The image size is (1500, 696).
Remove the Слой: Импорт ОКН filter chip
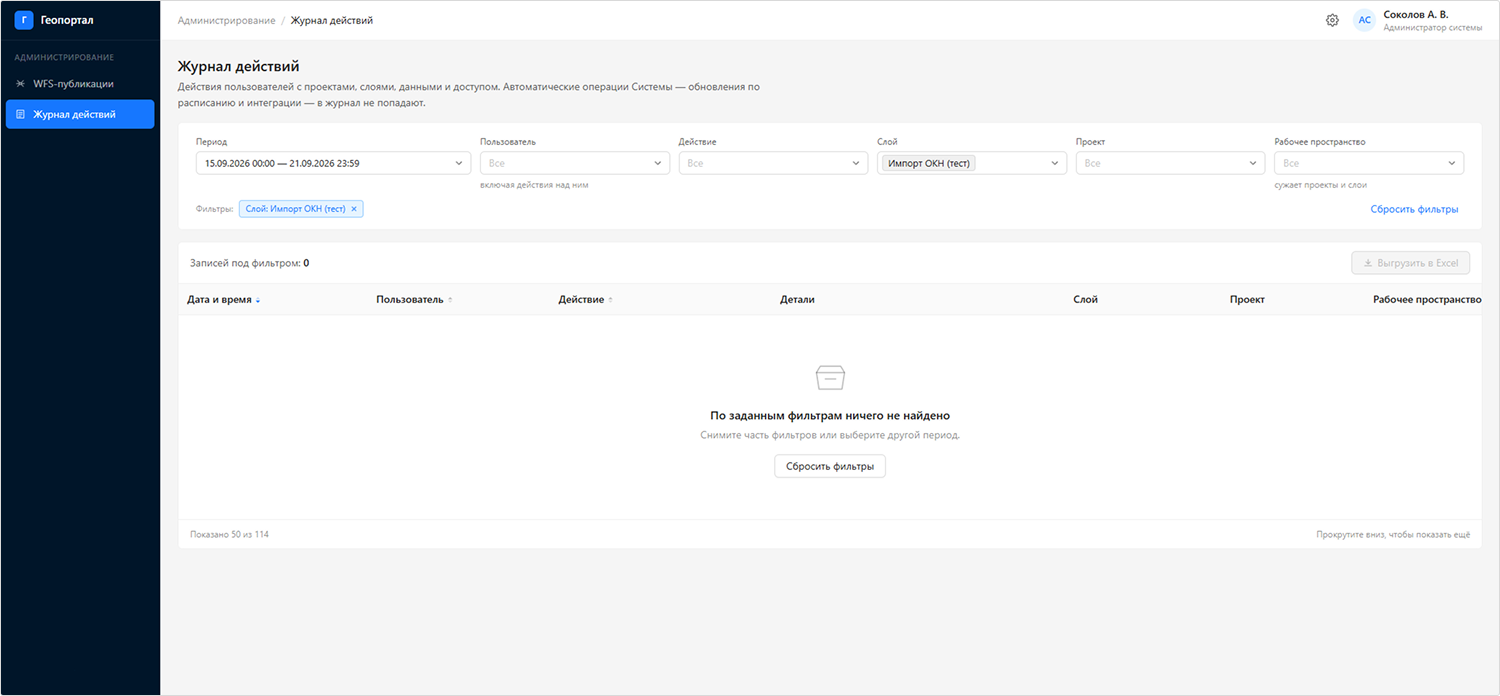coord(353,209)
